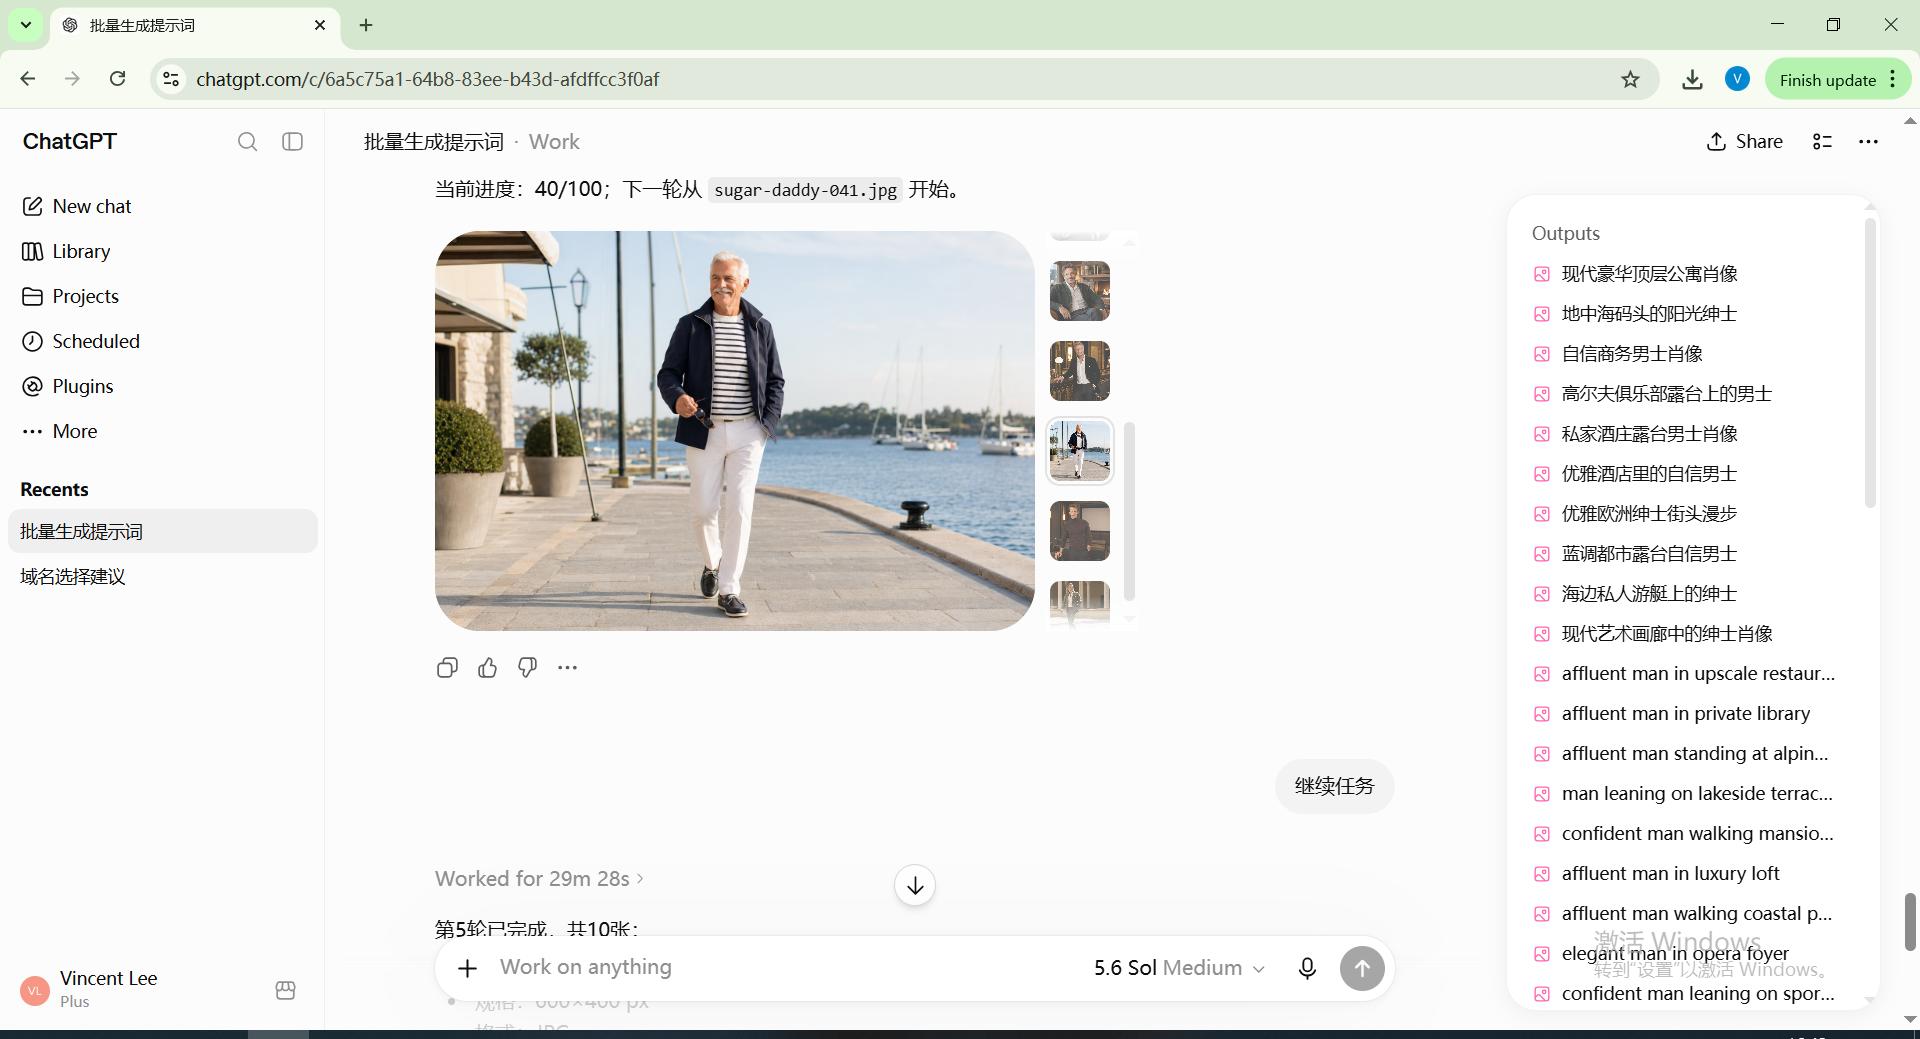Open the 5.6 Sol Medium model dropdown

coord(1179,968)
